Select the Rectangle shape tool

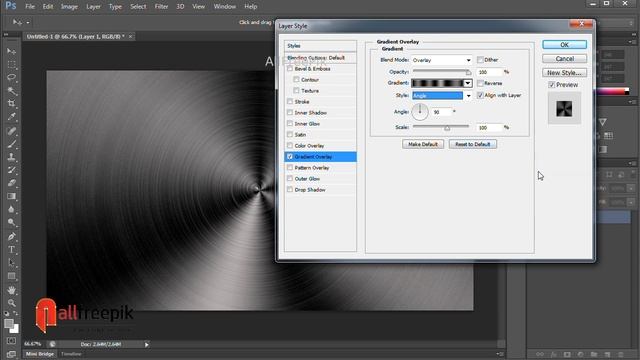(11, 276)
